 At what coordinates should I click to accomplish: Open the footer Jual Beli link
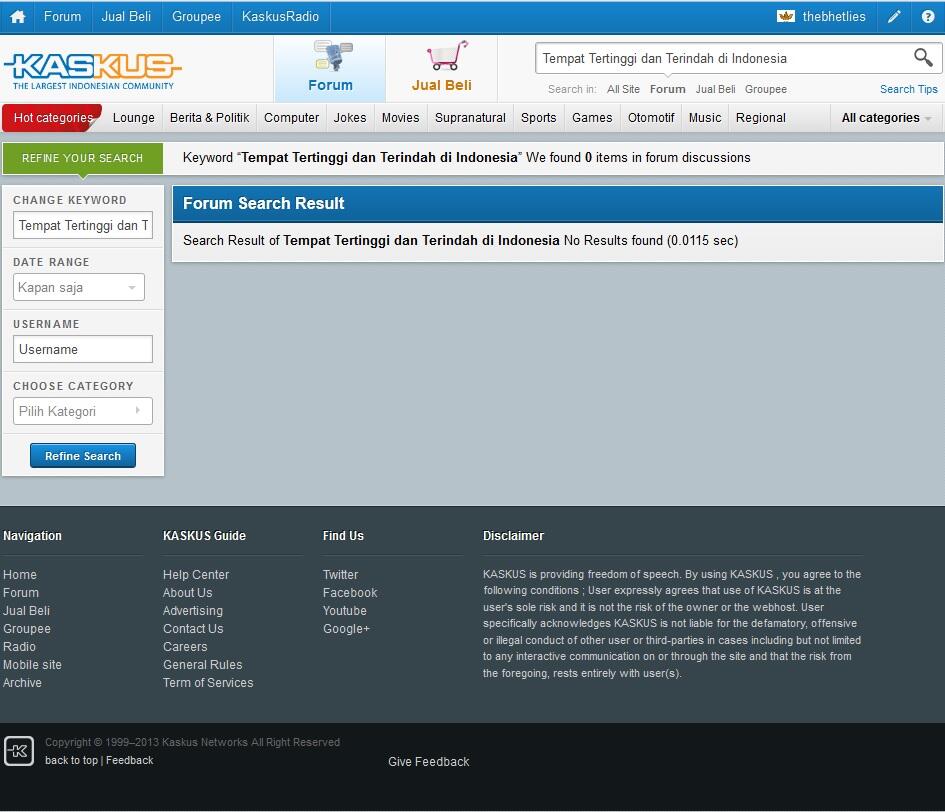tap(27, 611)
